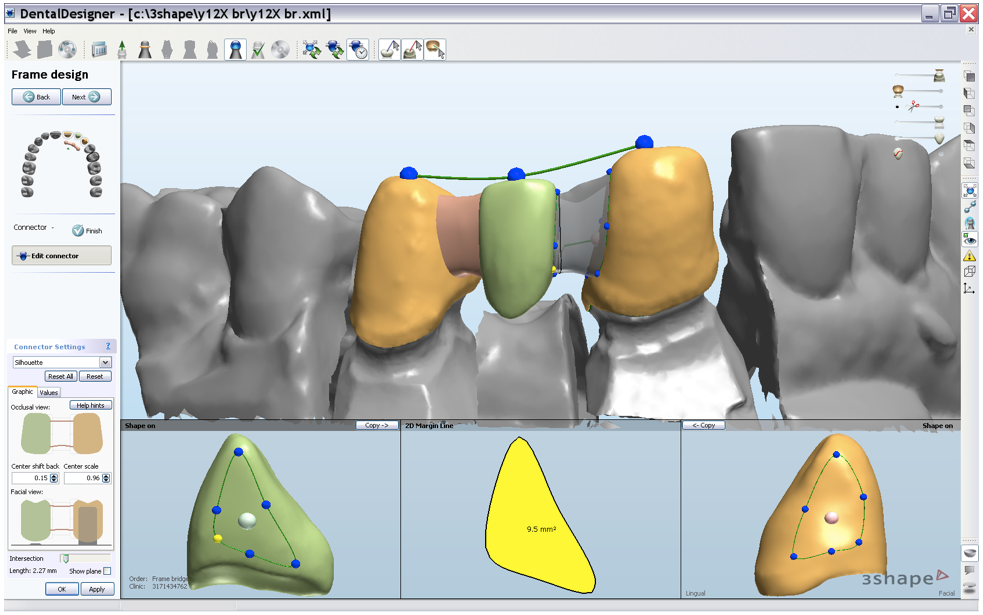The image size is (983, 615).
Task: Click the zoom-to-fit blue sphere icon
Action: click(x=969, y=191)
